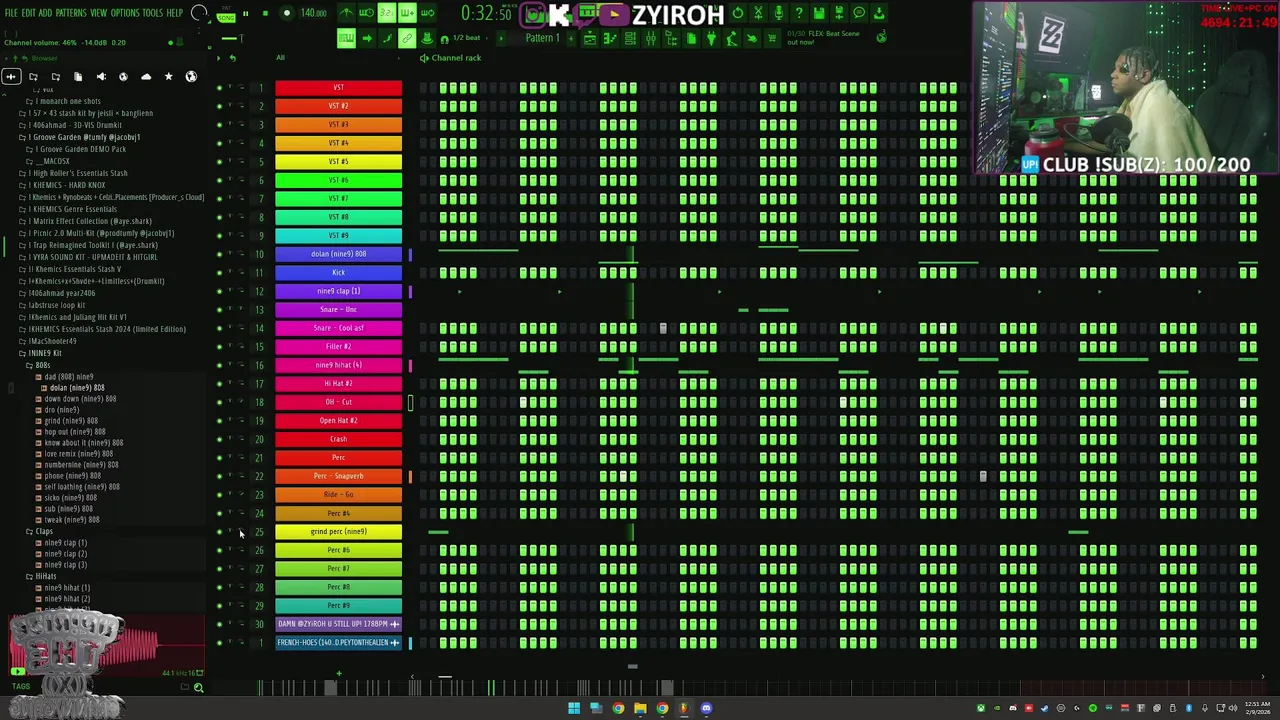Open the help question mark icon
Image resolution: width=1280 pixels, height=720 pixels.
pyautogui.click(x=798, y=13)
